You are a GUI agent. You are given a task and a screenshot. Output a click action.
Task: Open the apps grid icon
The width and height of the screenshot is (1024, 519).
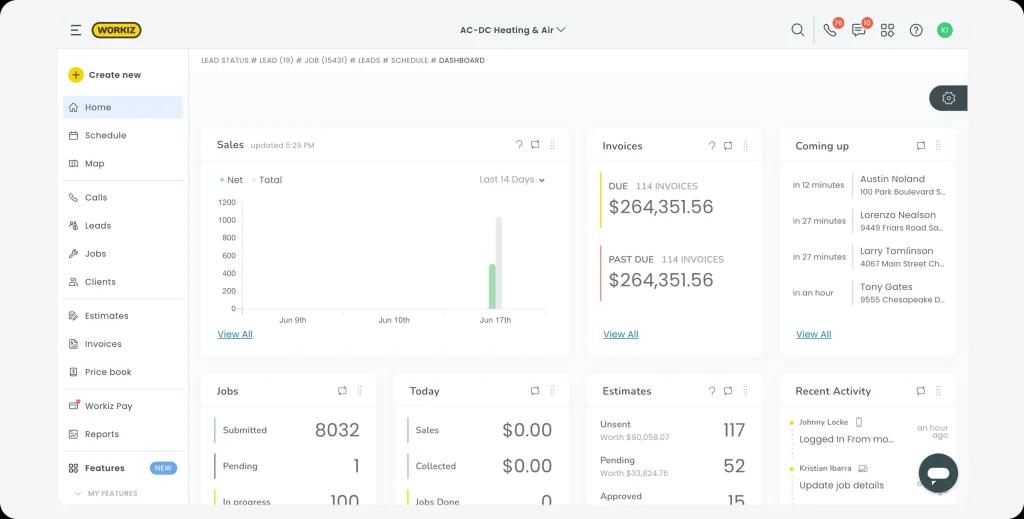tap(887, 30)
